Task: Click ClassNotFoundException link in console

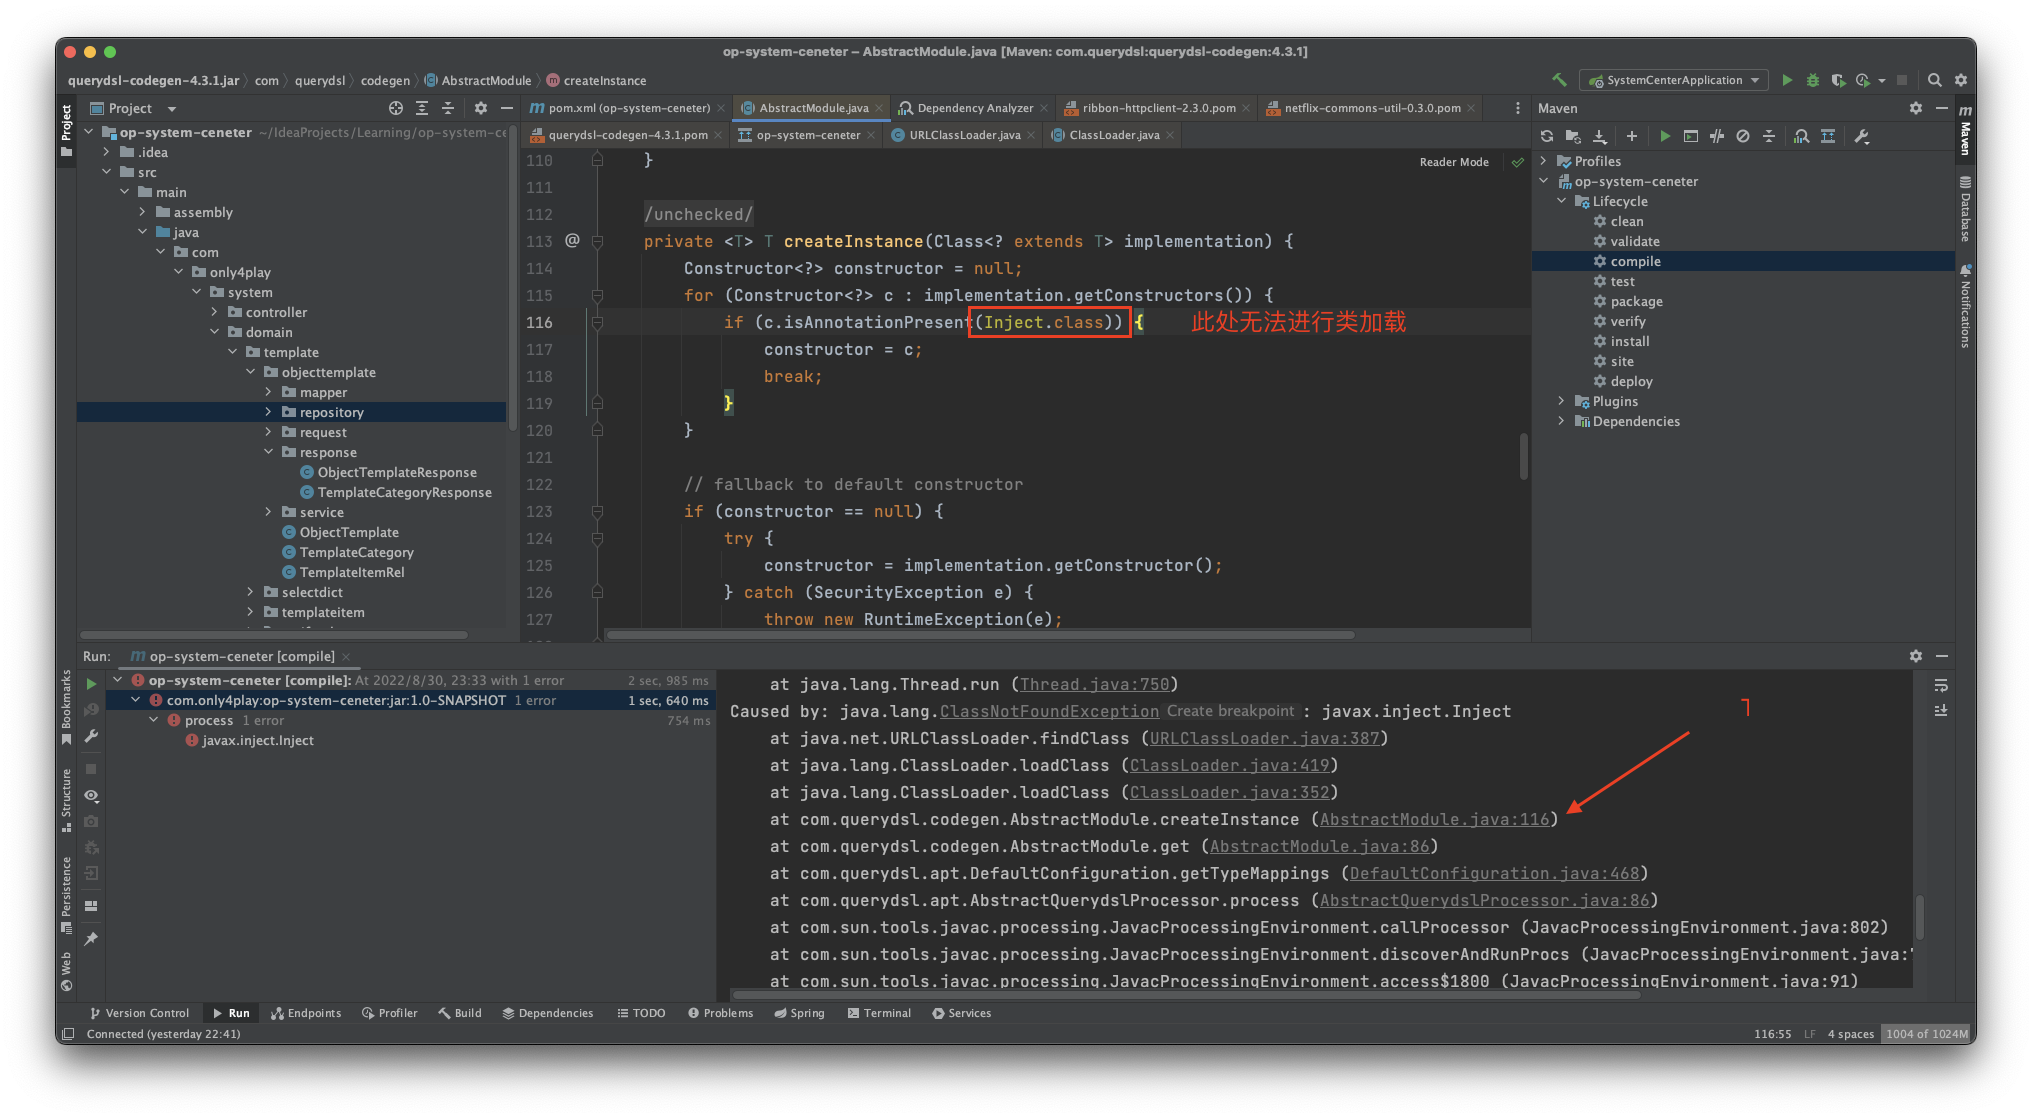Action: 1049,711
